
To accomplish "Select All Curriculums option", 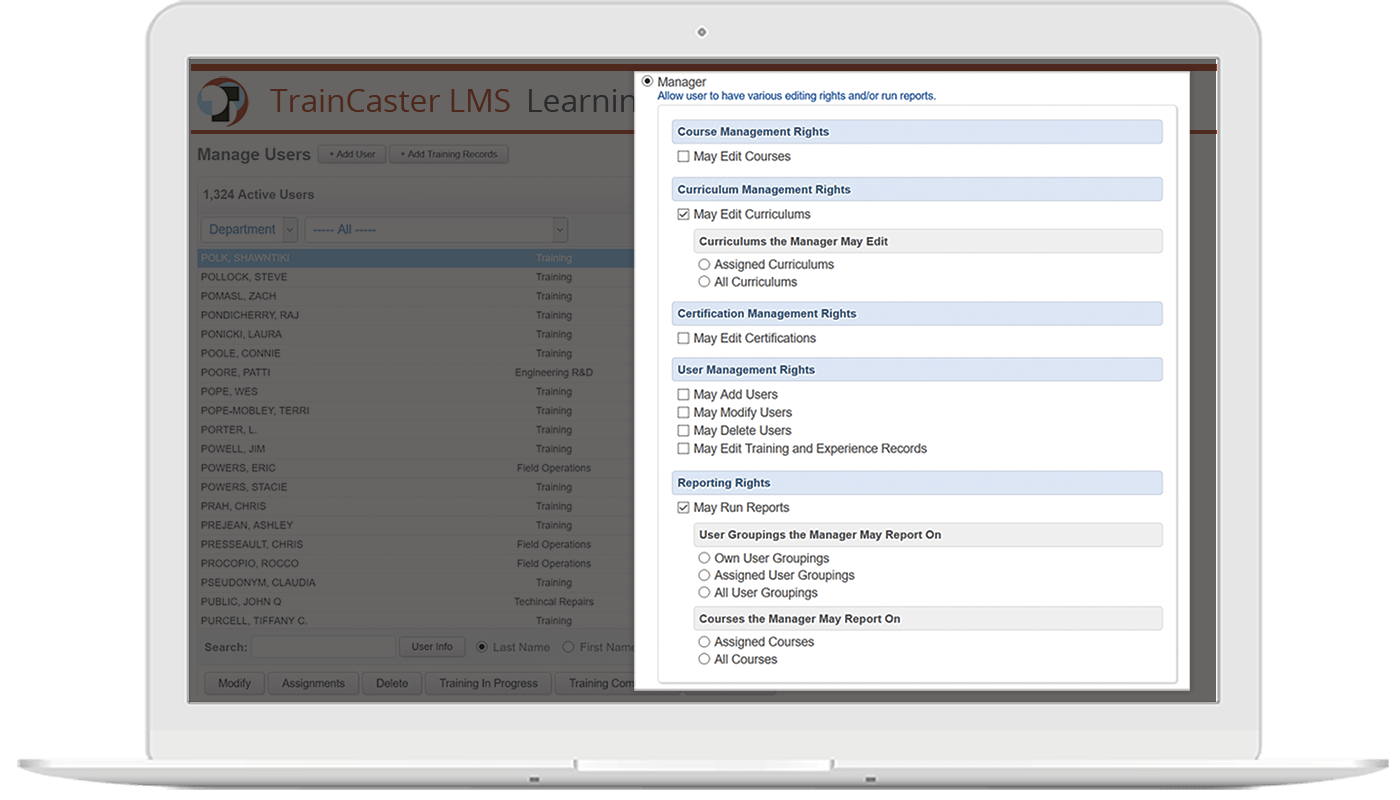I will tap(704, 282).
